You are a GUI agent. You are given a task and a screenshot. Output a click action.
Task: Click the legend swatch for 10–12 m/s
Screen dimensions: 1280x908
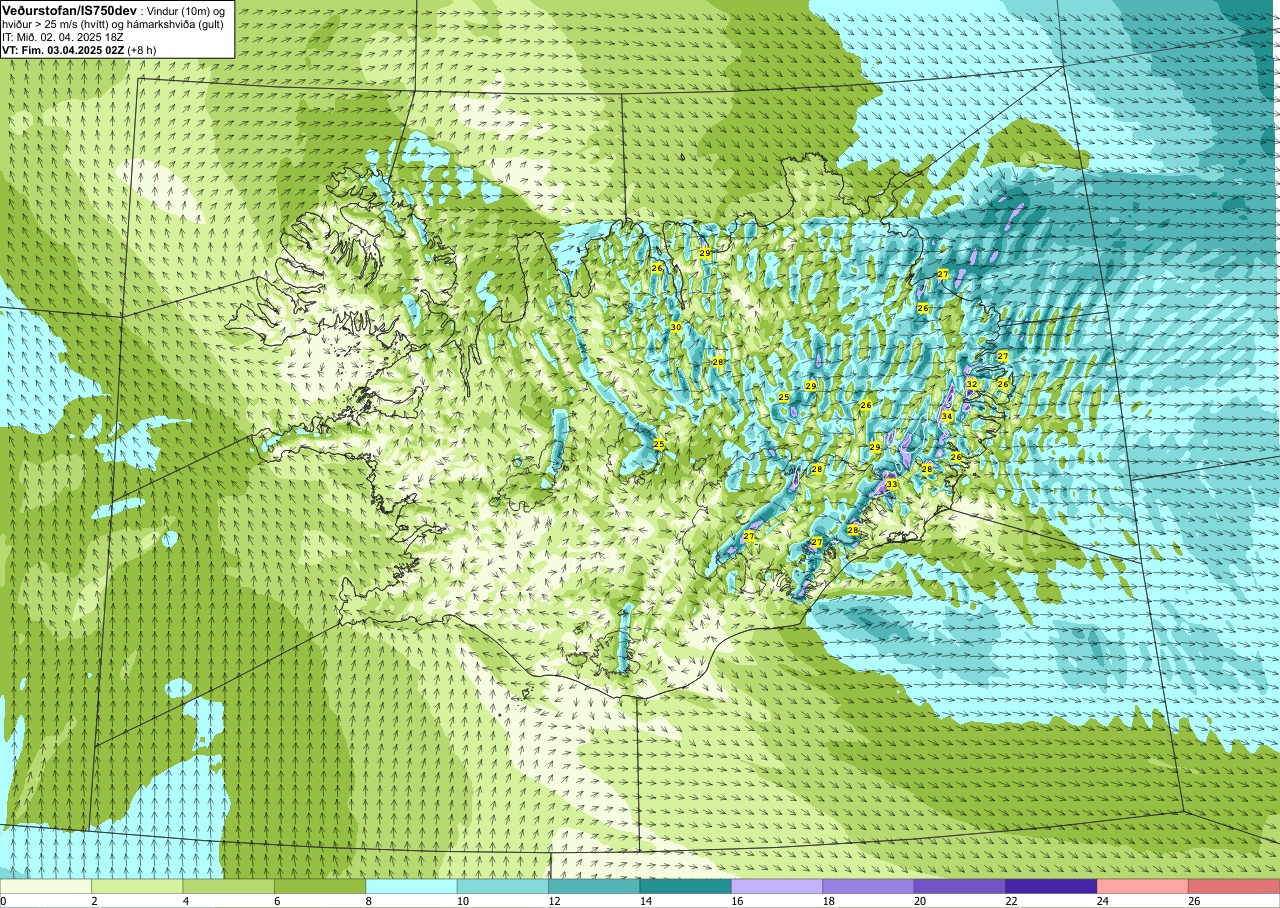[x=503, y=886]
